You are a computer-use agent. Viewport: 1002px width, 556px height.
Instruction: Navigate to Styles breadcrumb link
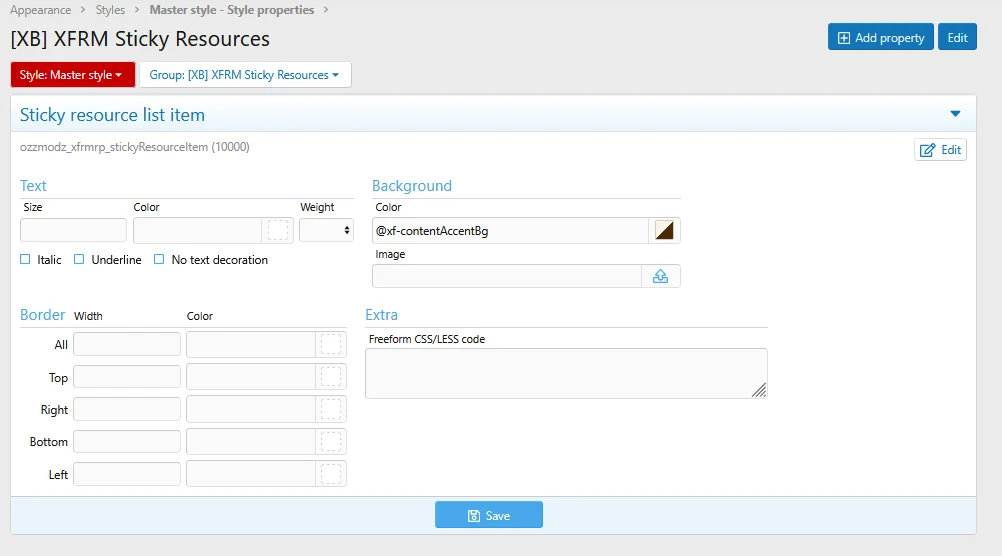coord(110,10)
